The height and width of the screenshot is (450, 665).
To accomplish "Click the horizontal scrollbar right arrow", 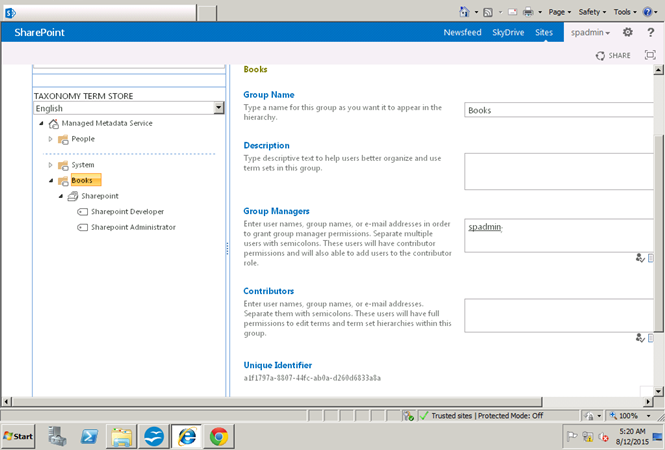I will (648, 401).
